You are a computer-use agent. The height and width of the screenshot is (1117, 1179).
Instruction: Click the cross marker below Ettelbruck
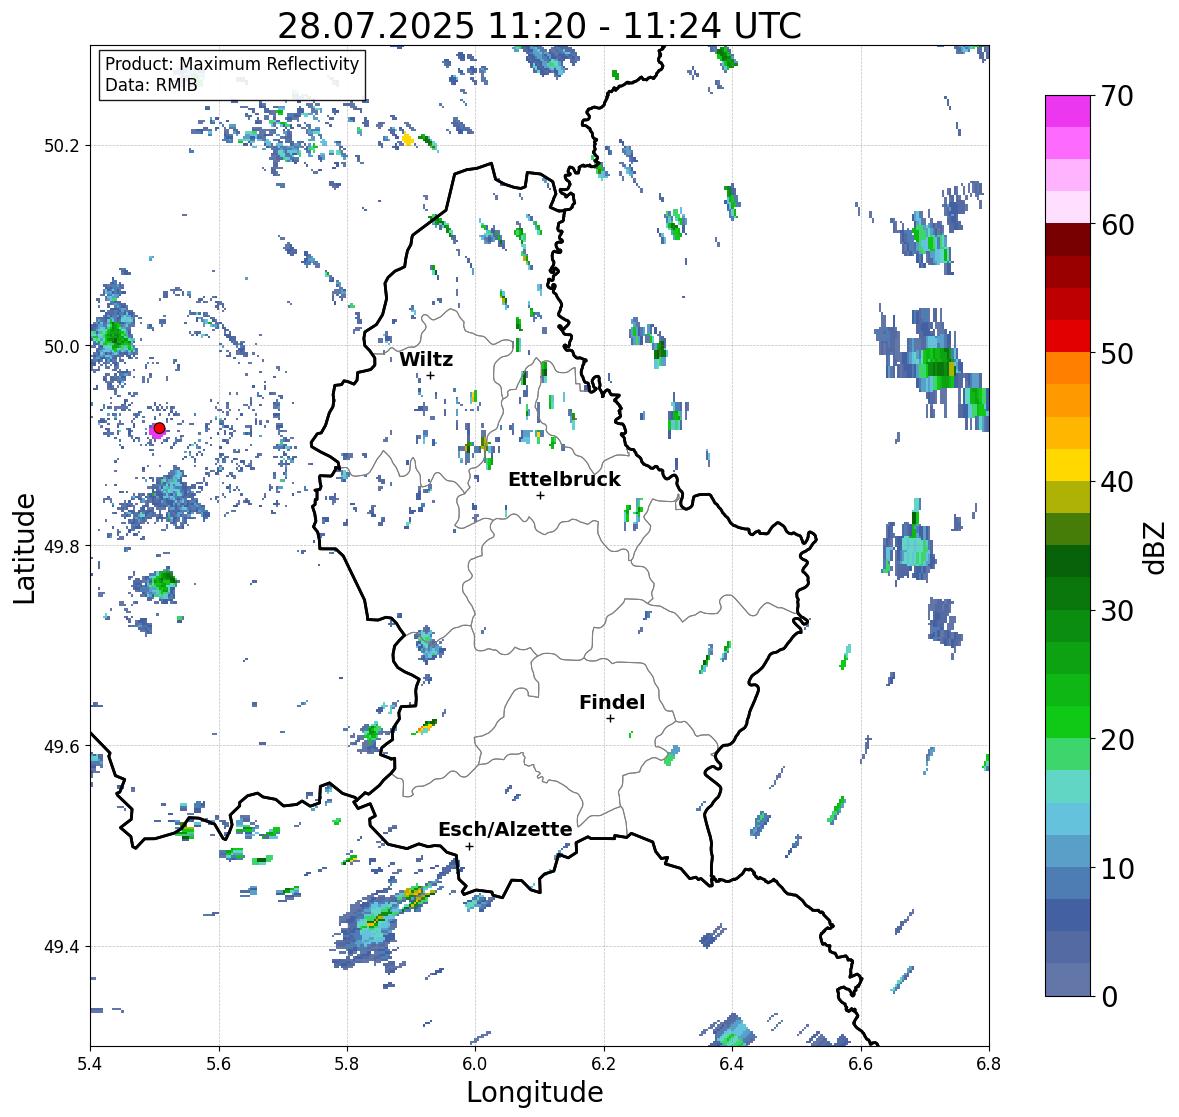click(540, 495)
